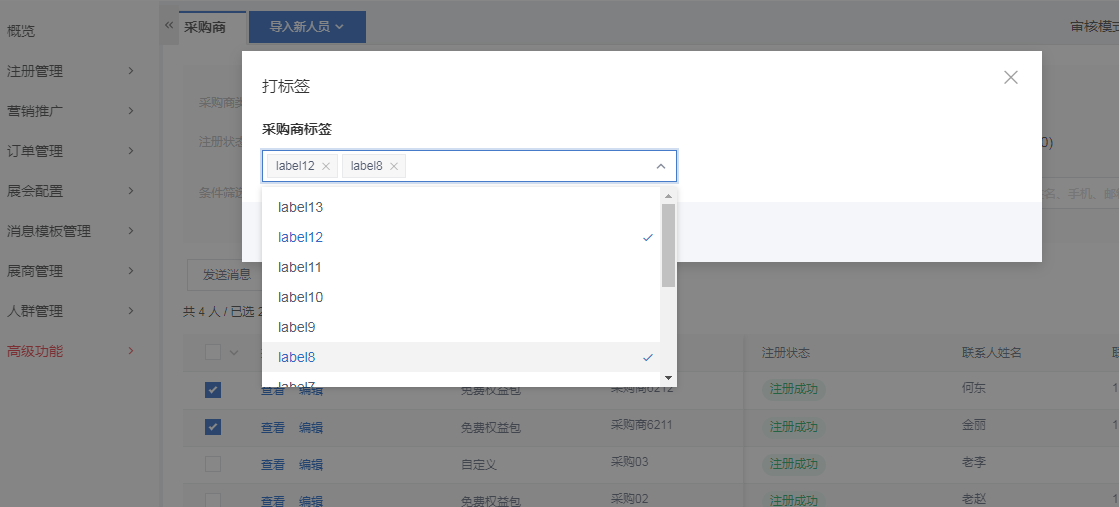Remove the label12 tag chip
1119x507 pixels.
tap(326, 166)
